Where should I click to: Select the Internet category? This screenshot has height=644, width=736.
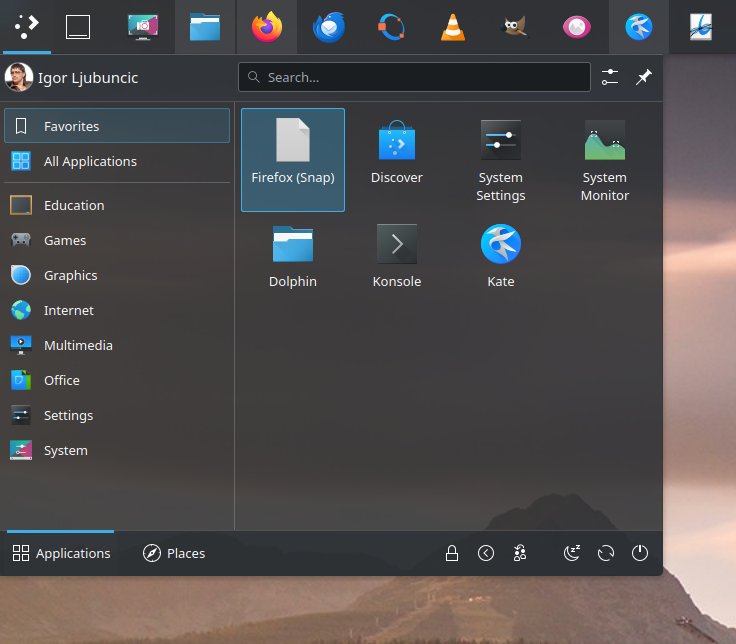pos(68,310)
